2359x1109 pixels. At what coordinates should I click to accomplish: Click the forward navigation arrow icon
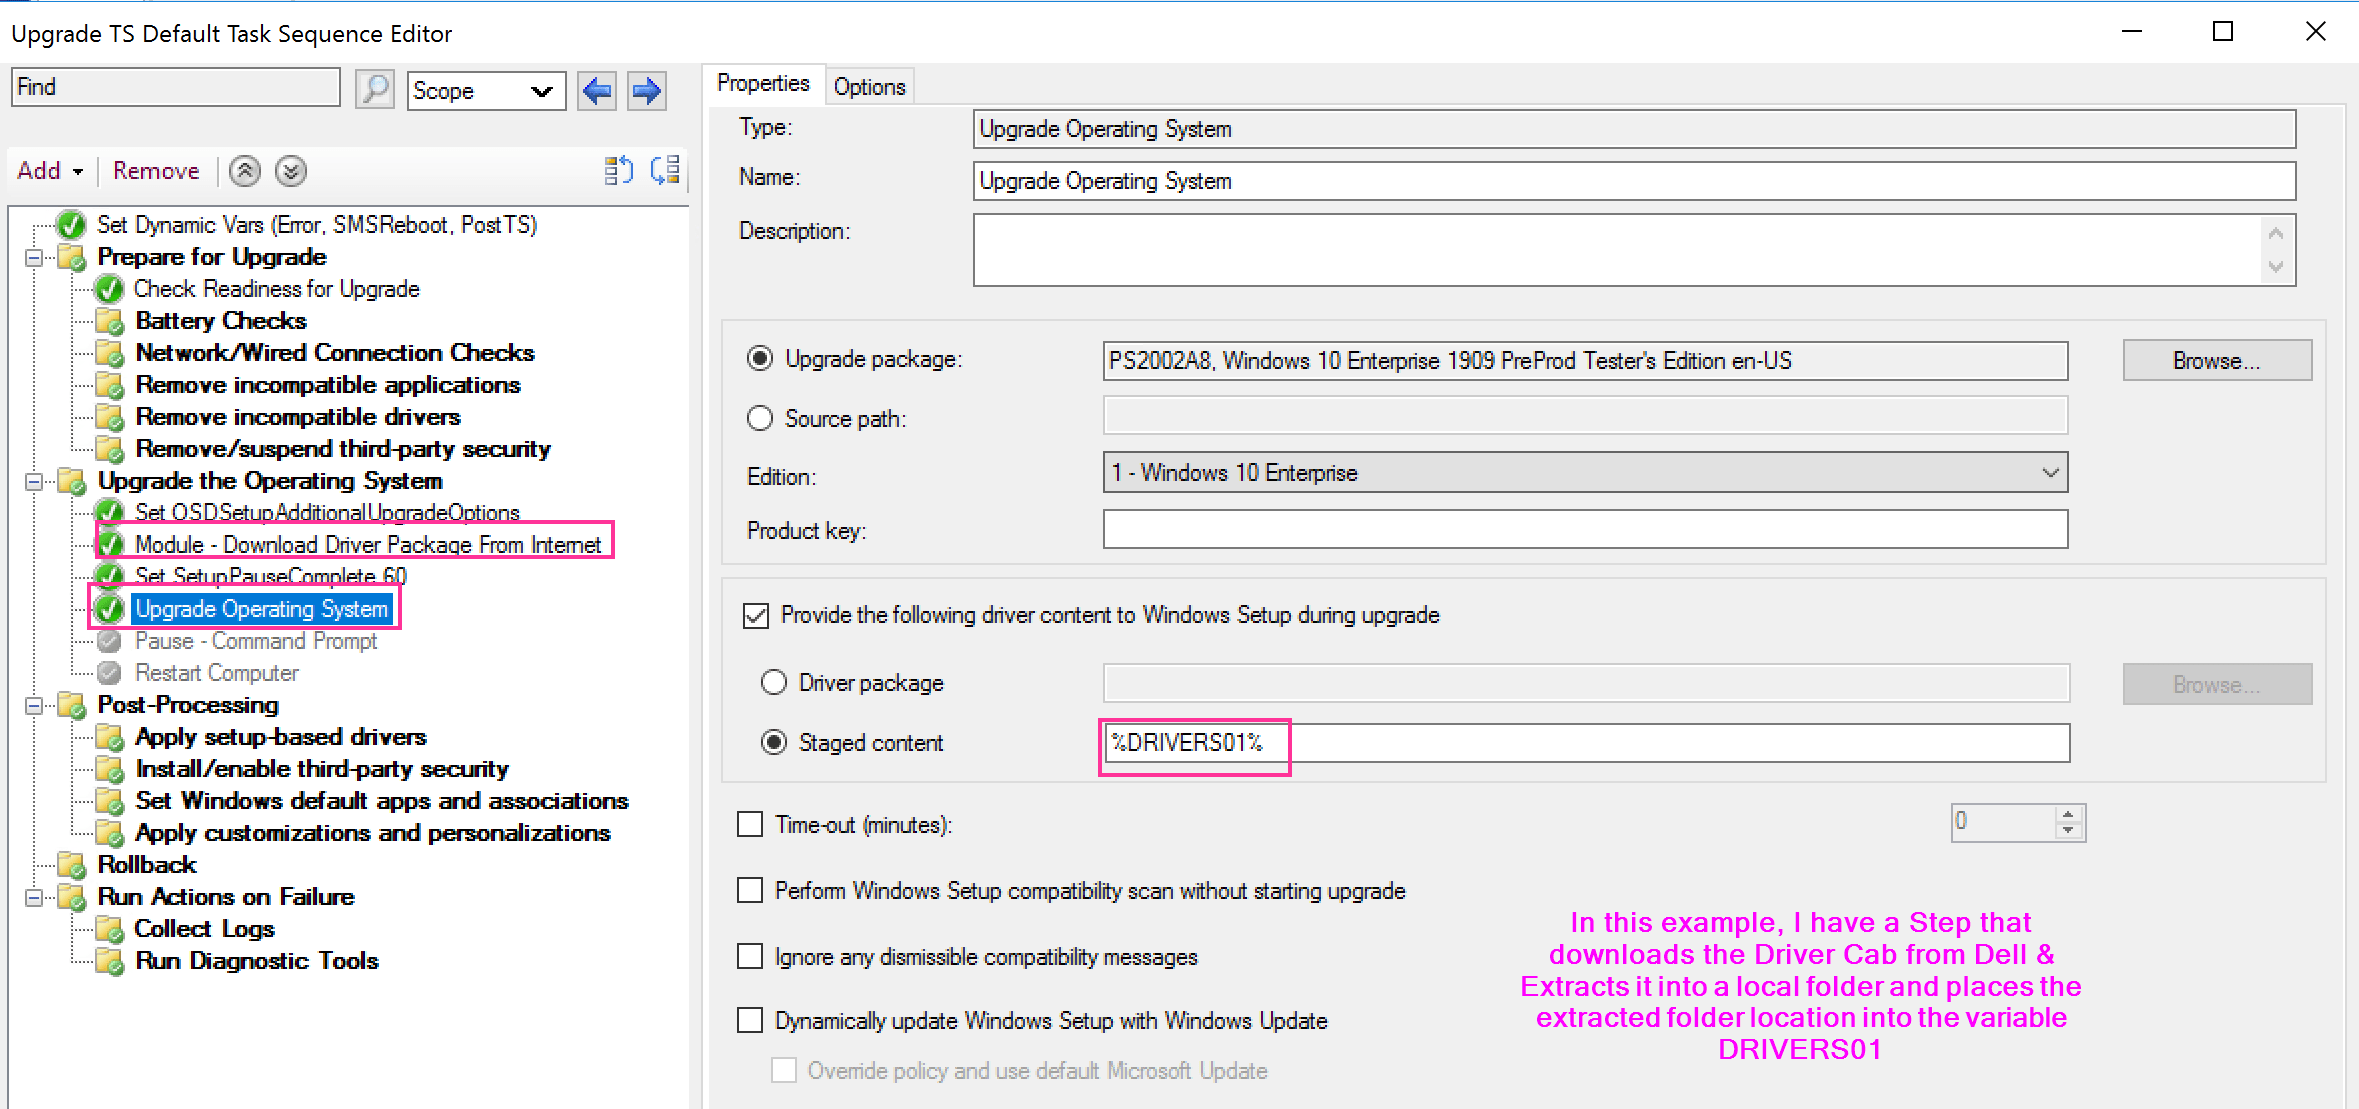(x=646, y=91)
